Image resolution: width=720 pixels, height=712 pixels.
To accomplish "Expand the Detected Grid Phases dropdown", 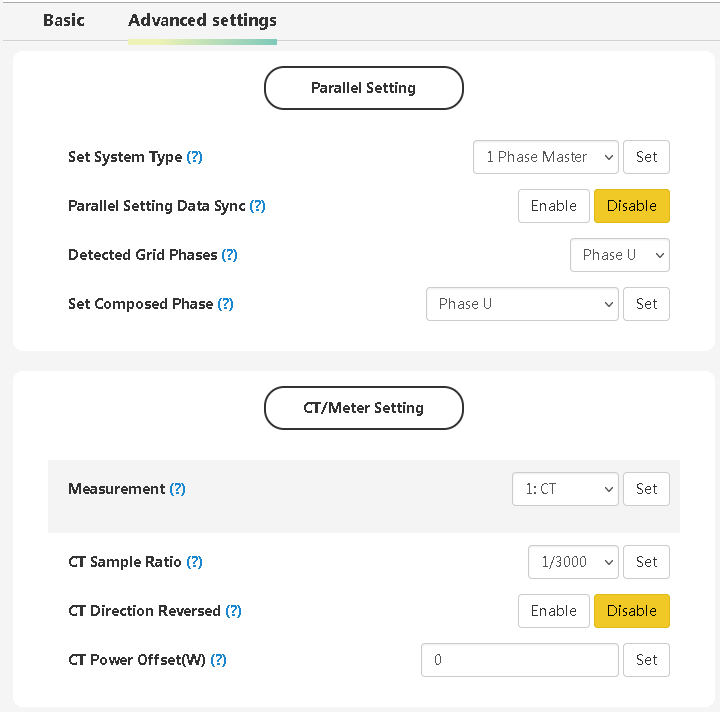I will point(619,255).
